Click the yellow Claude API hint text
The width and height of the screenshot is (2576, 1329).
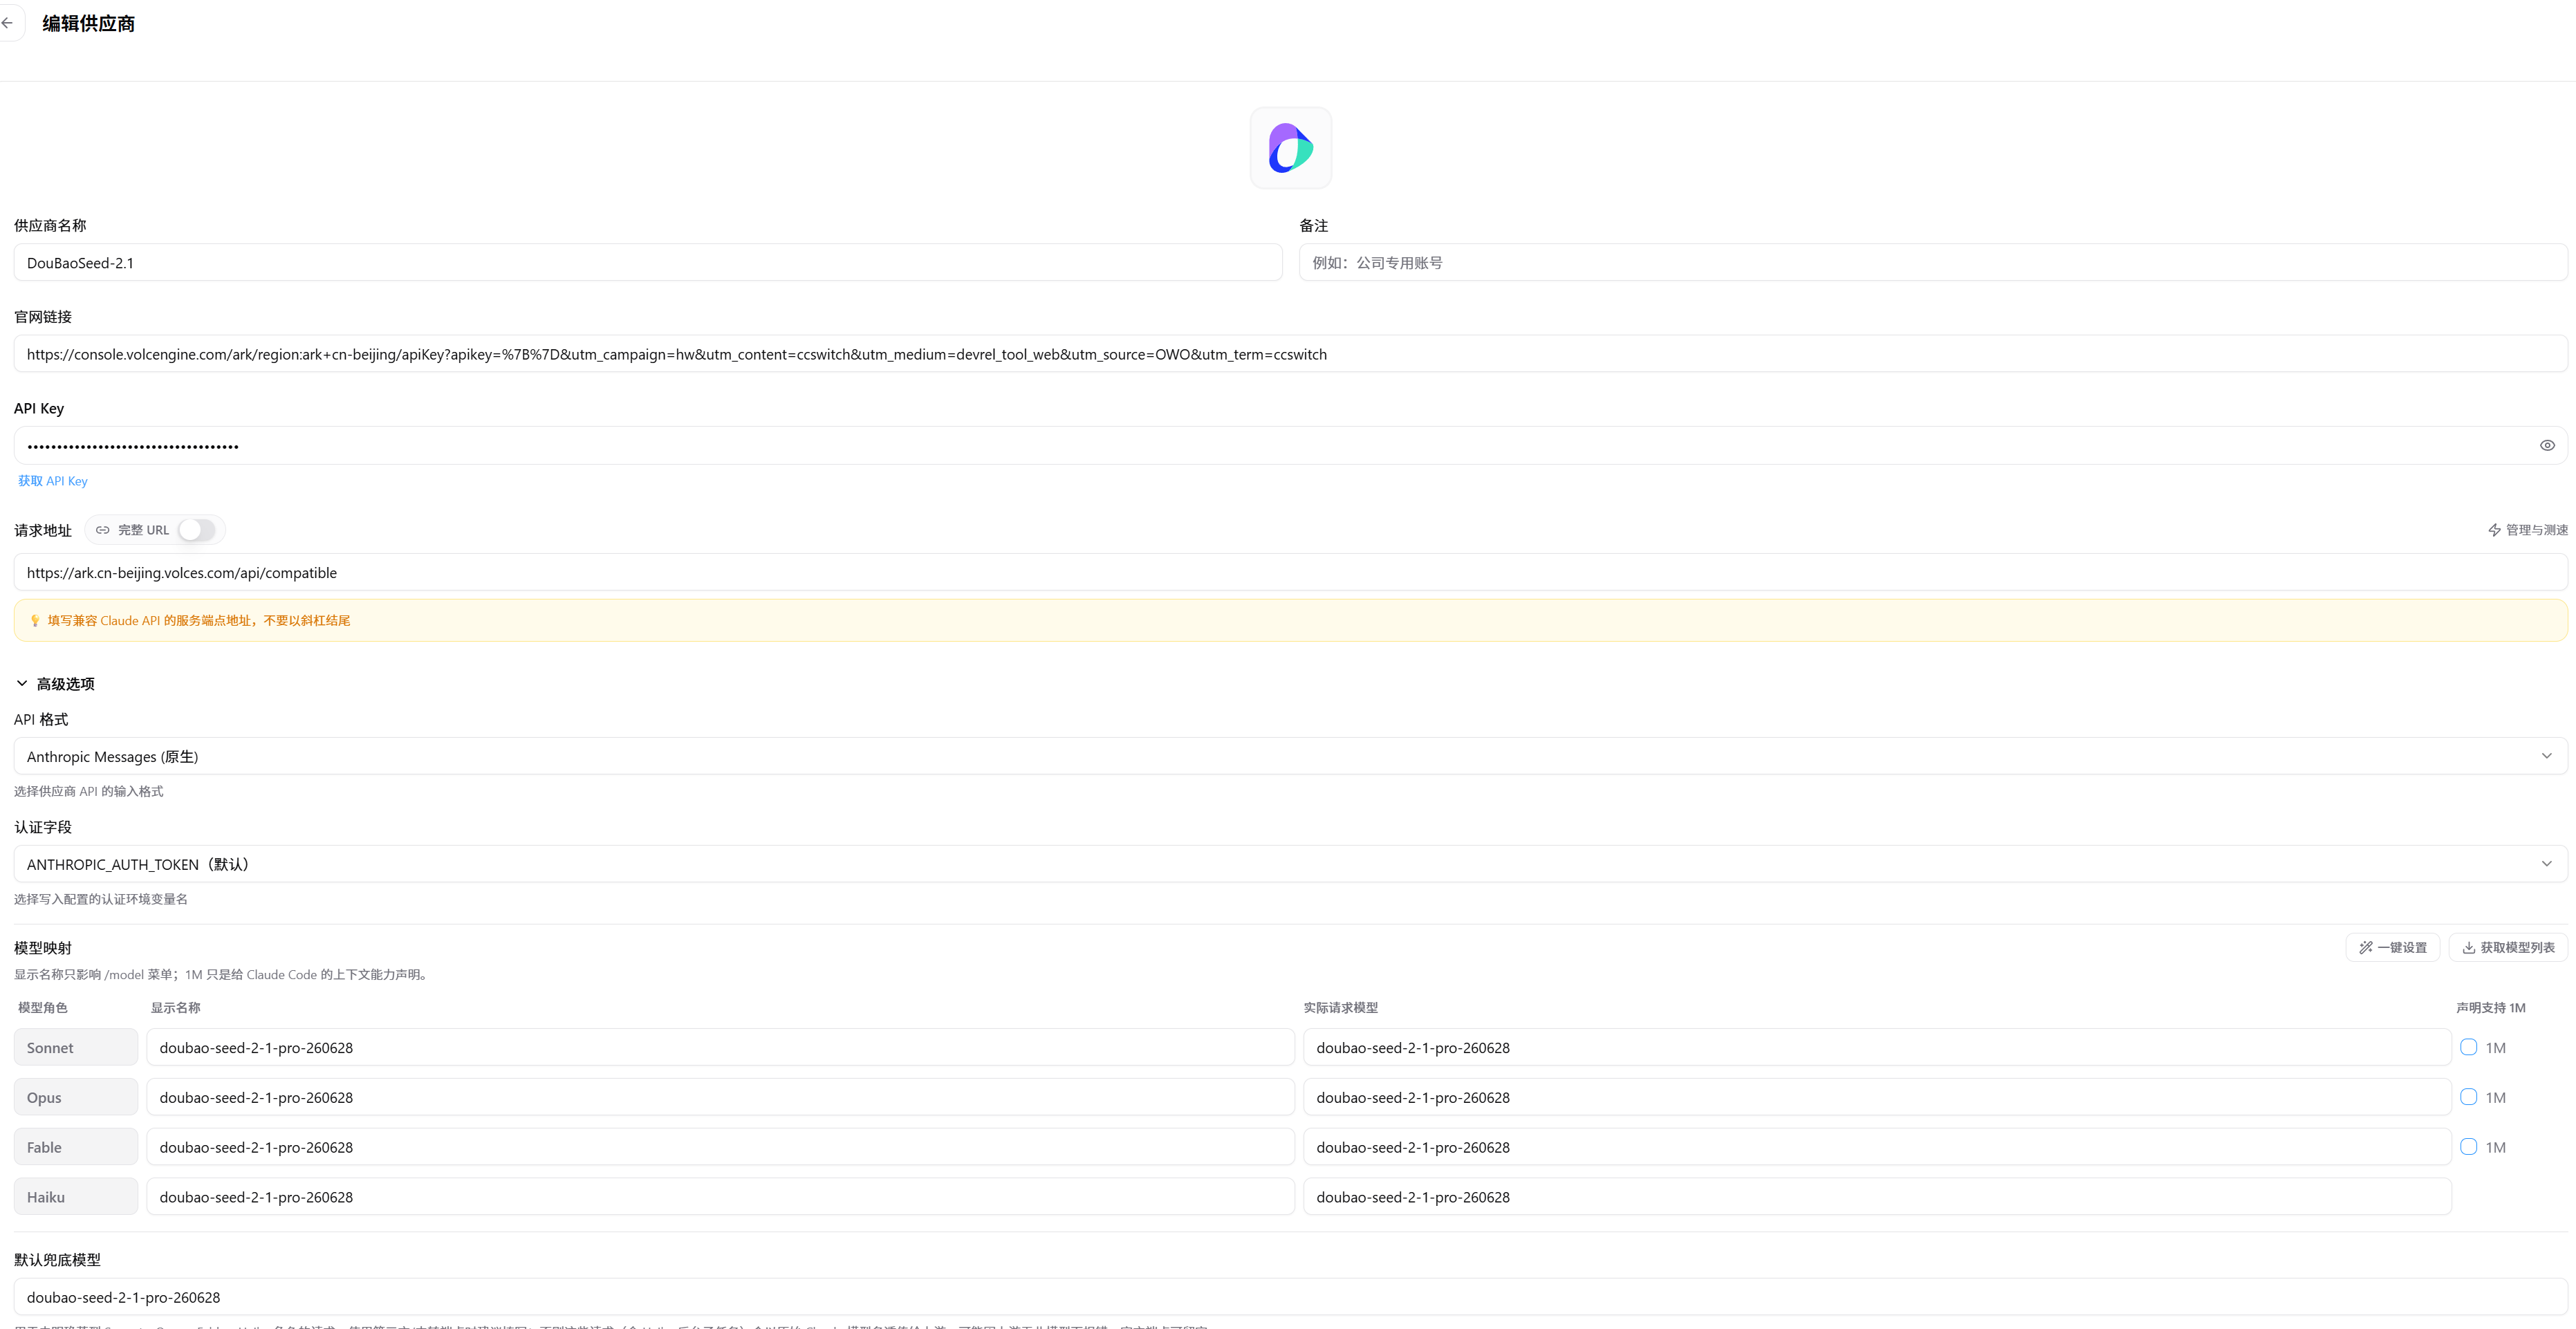(199, 621)
